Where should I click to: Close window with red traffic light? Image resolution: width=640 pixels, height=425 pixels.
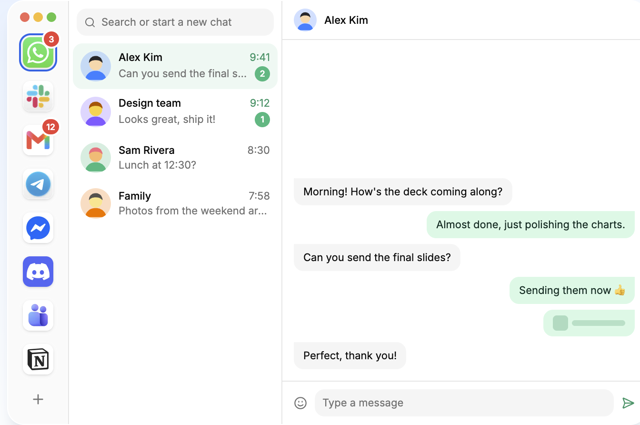(24, 17)
